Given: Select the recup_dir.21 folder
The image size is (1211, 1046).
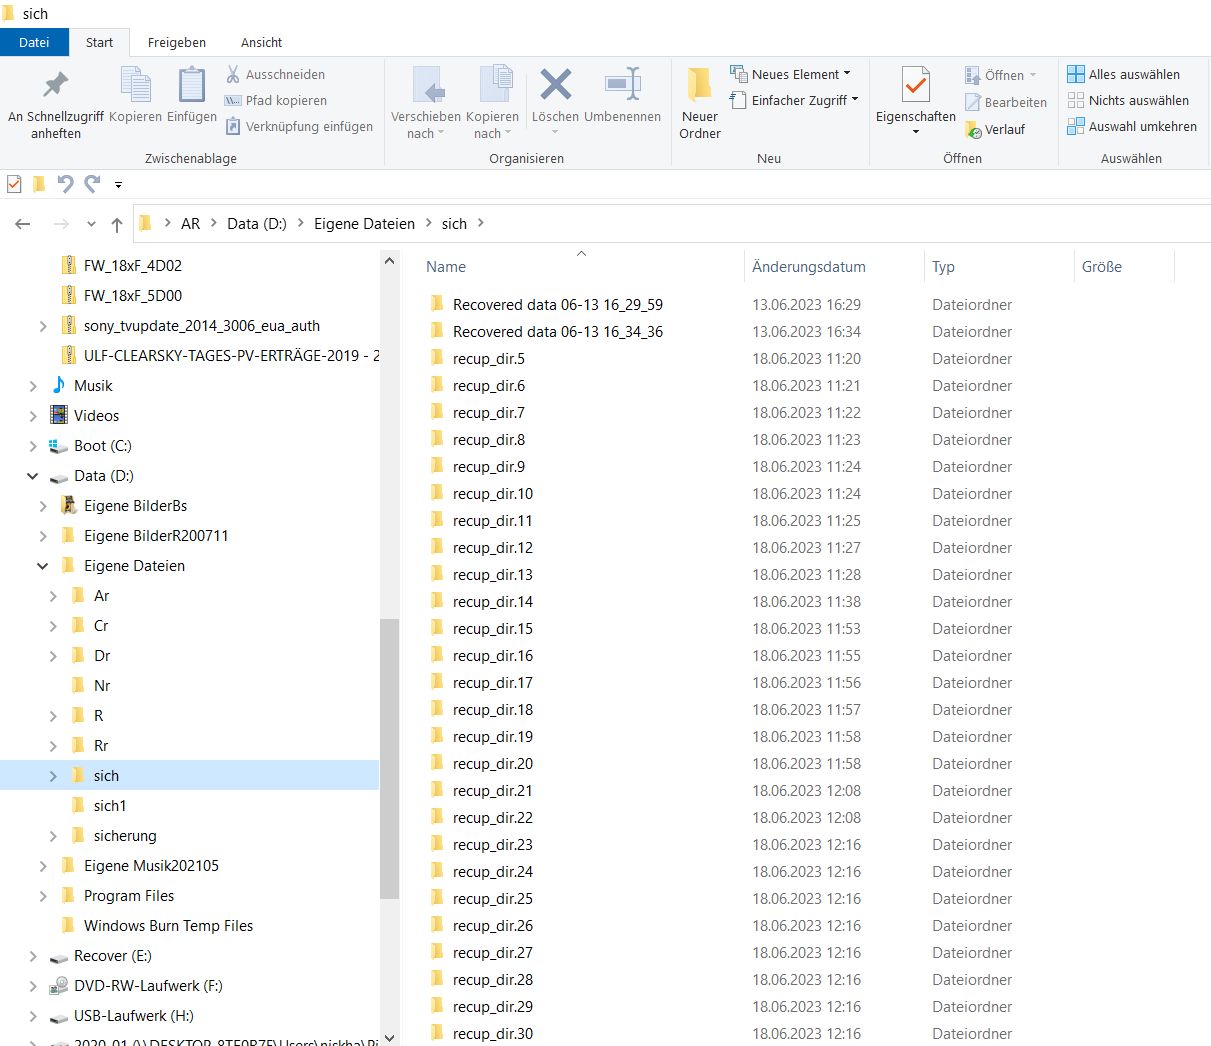Looking at the screenshot, I should (x=481, y=791).
